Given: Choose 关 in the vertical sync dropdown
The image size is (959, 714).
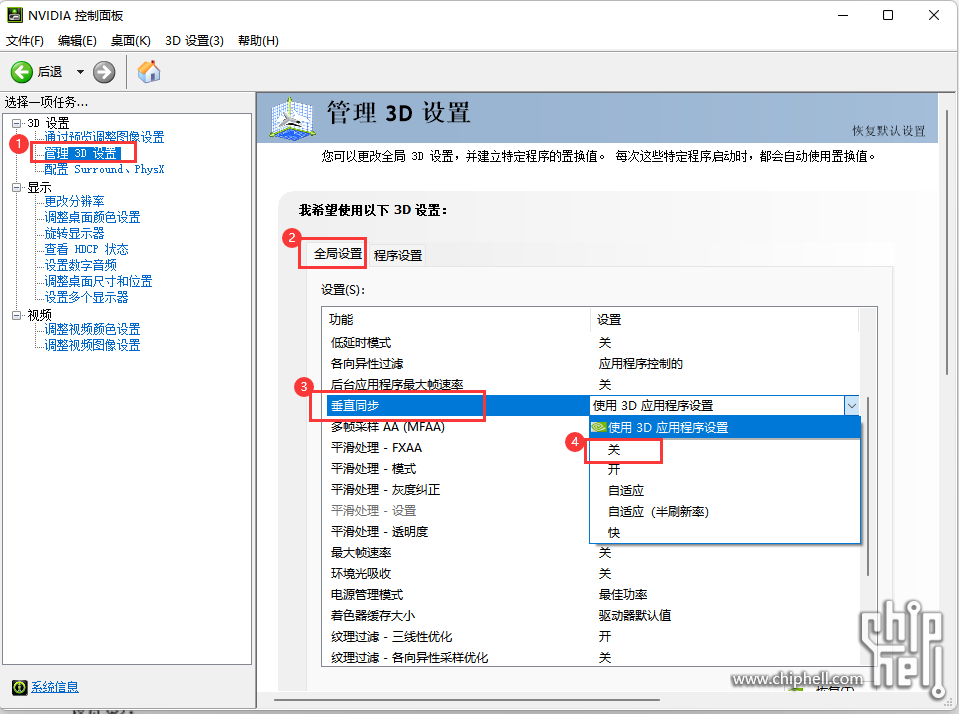Looking at the screenshot, I should [x=725, y=450].
